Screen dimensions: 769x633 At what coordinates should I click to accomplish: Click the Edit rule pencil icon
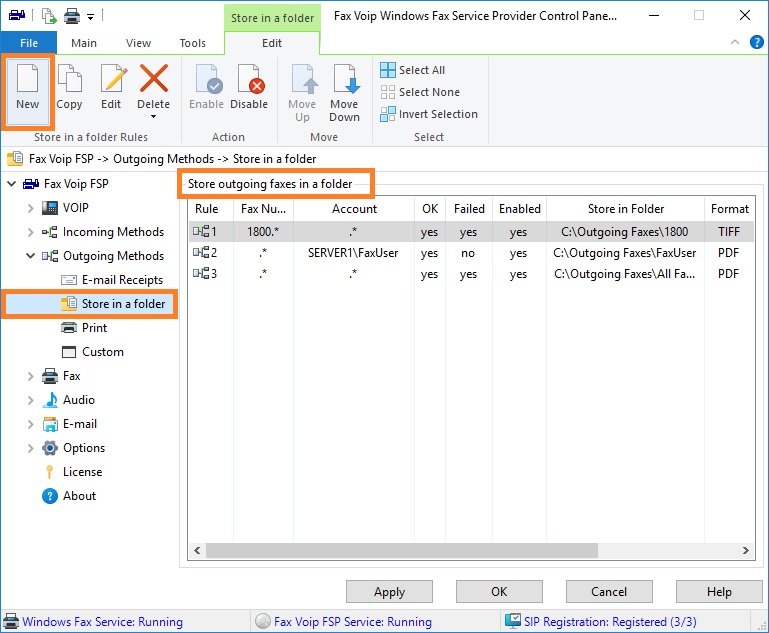(114, 78)
